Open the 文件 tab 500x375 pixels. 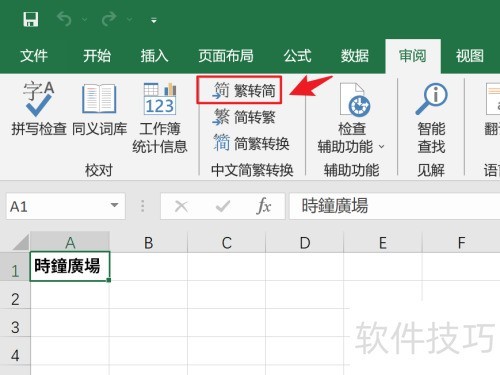coord(34,56)
